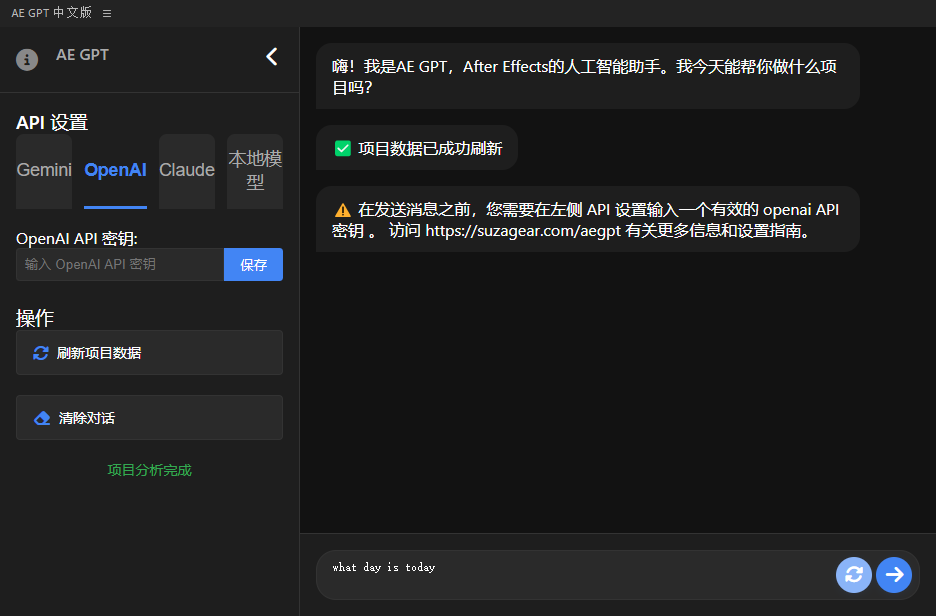Click the OpenAI API 密钥 input field

(x=120, y=265)
